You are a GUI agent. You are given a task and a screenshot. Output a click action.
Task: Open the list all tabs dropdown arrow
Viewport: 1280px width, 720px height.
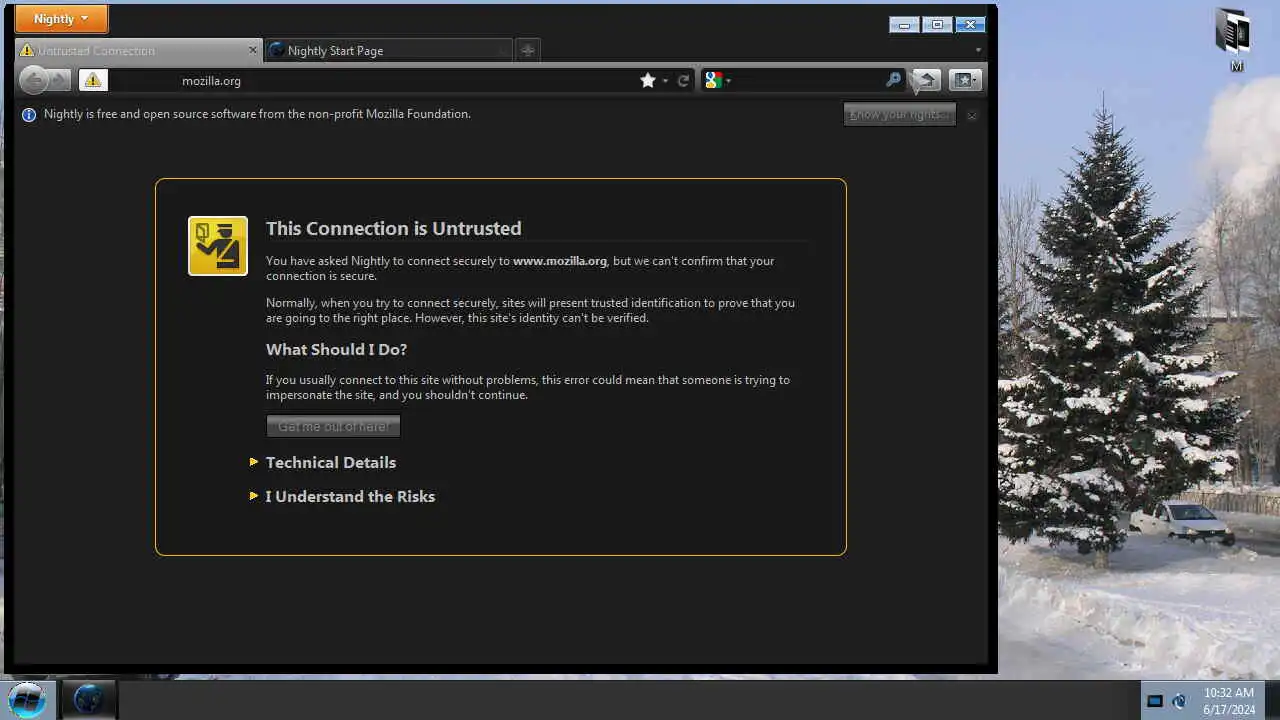(x=978, y=50)
